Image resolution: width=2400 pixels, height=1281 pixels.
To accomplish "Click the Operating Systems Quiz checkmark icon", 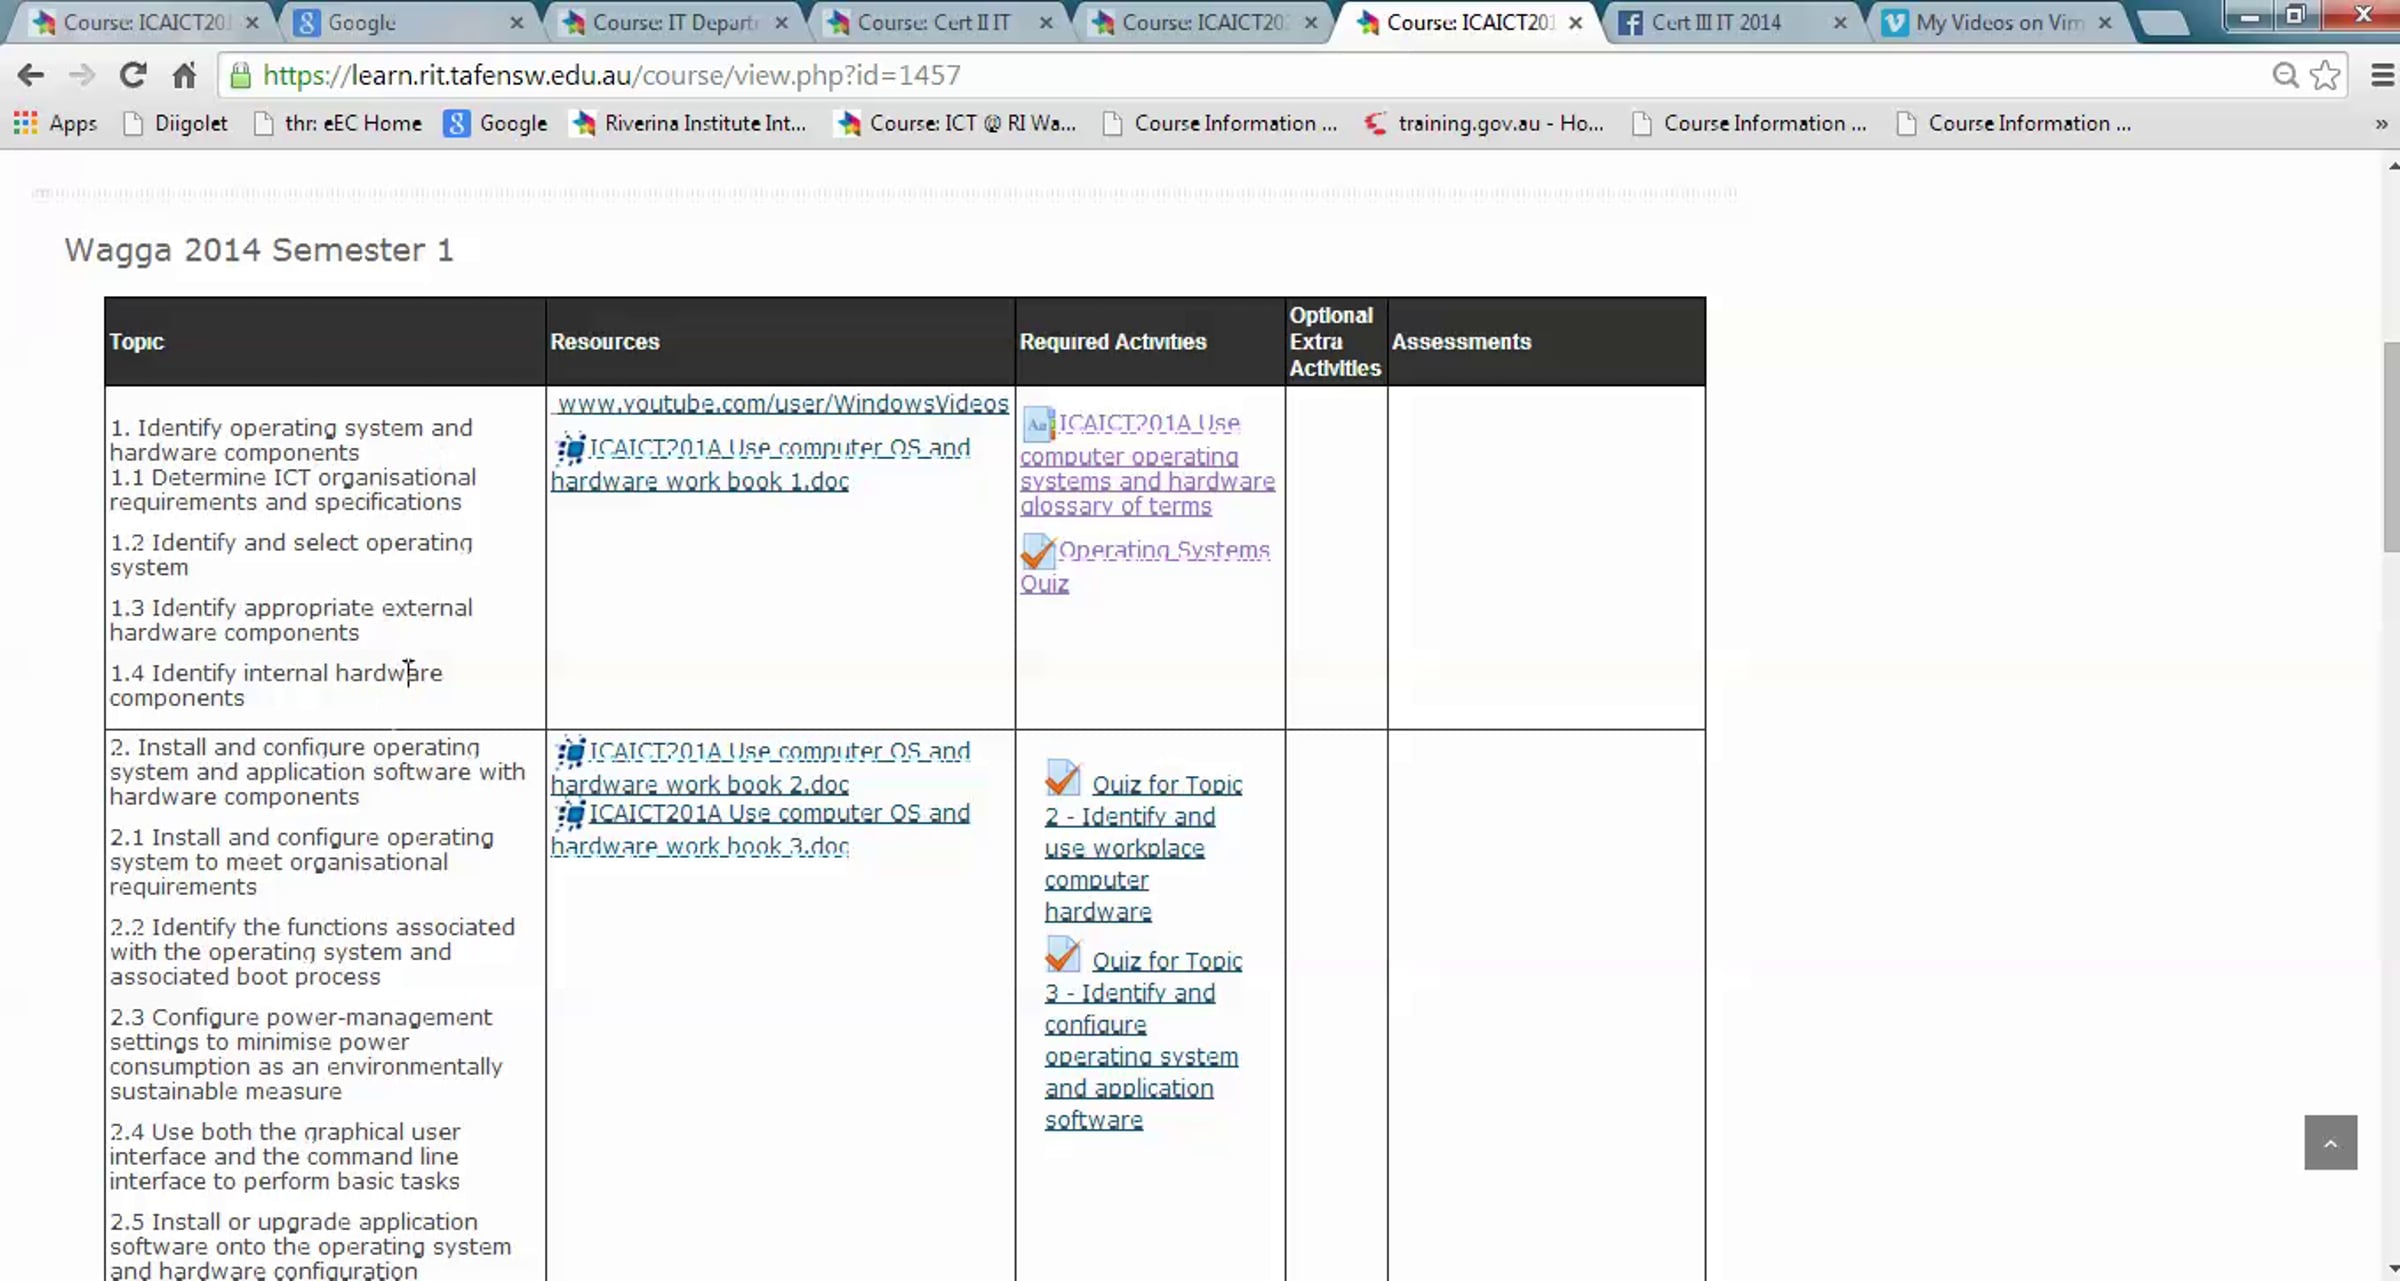I will (1037, 551).
